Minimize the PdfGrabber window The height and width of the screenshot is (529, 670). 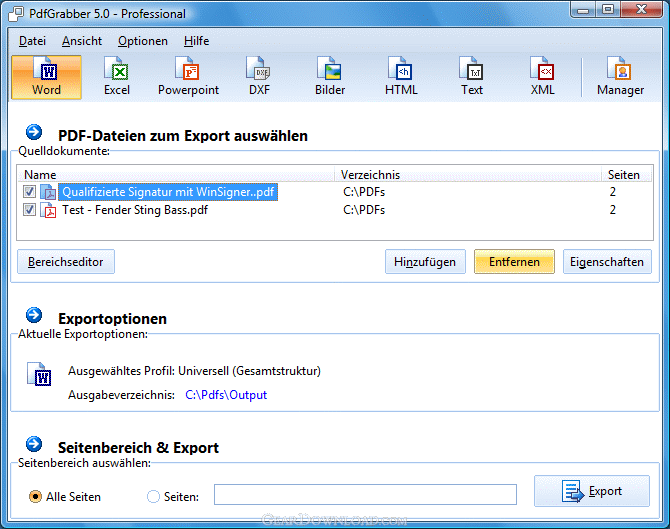(x=583, y=10)
